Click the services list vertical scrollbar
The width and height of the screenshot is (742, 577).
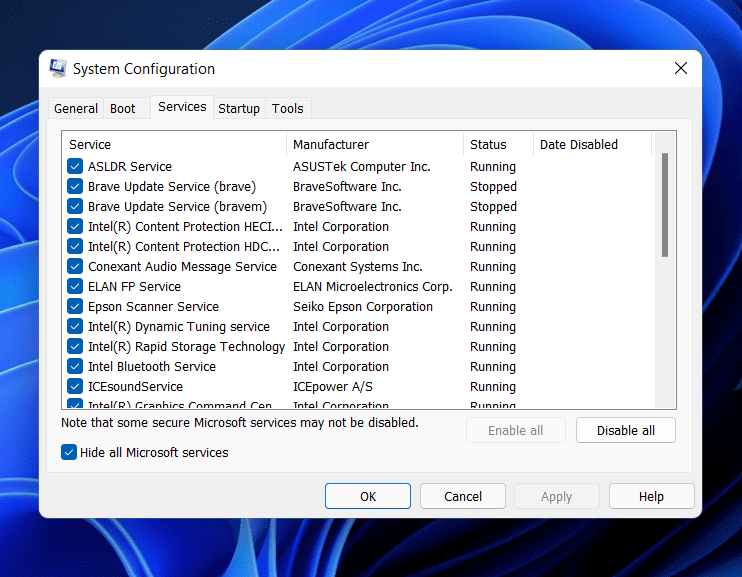point(665,205)
